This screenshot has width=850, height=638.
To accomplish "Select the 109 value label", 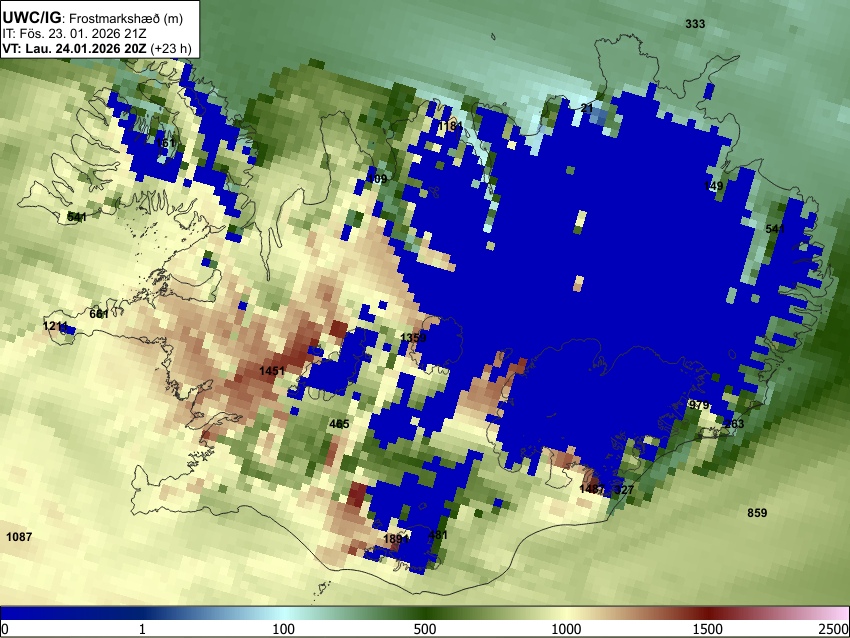I will pyautogui.click(x=377, y=179).
